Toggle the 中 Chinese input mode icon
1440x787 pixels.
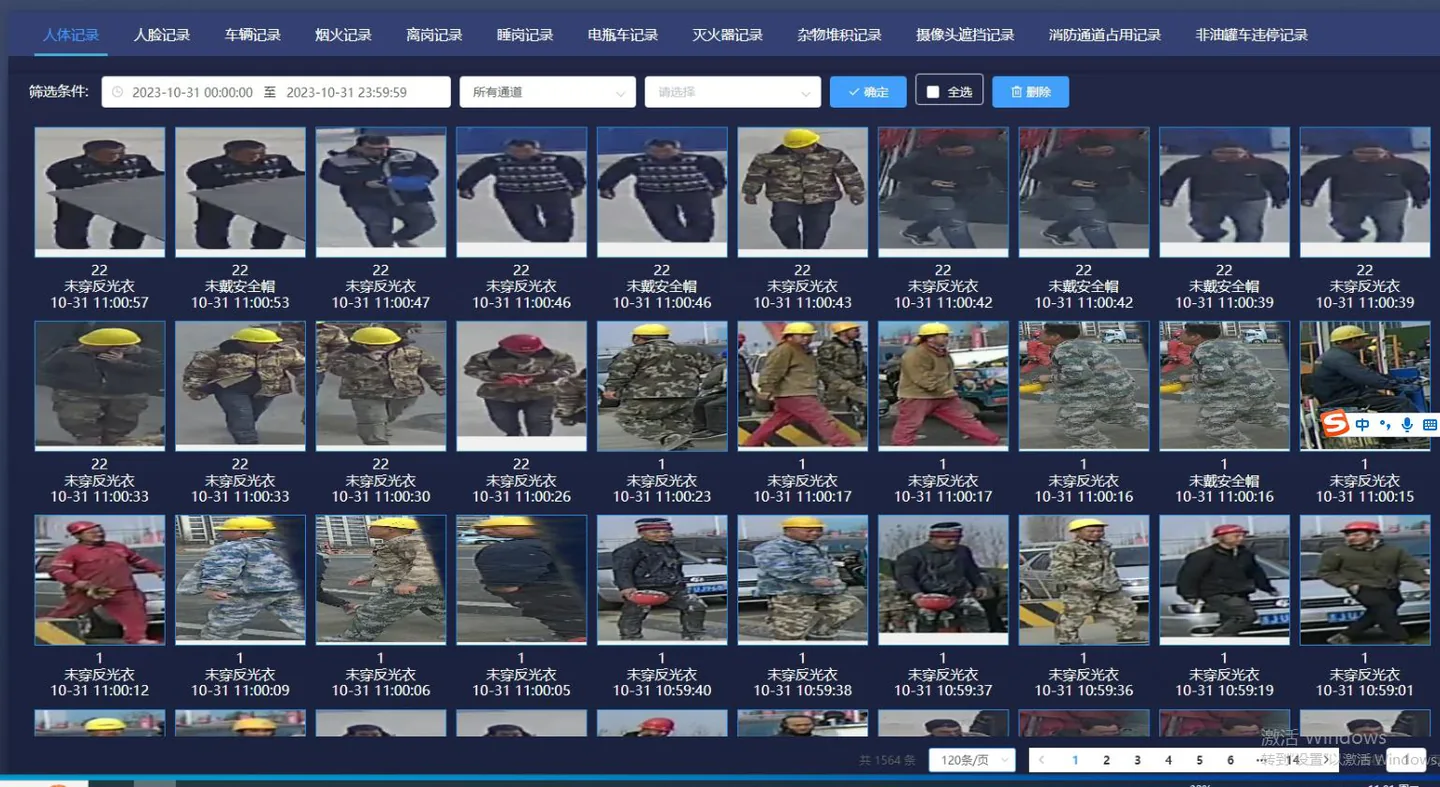coord(1363,425)
